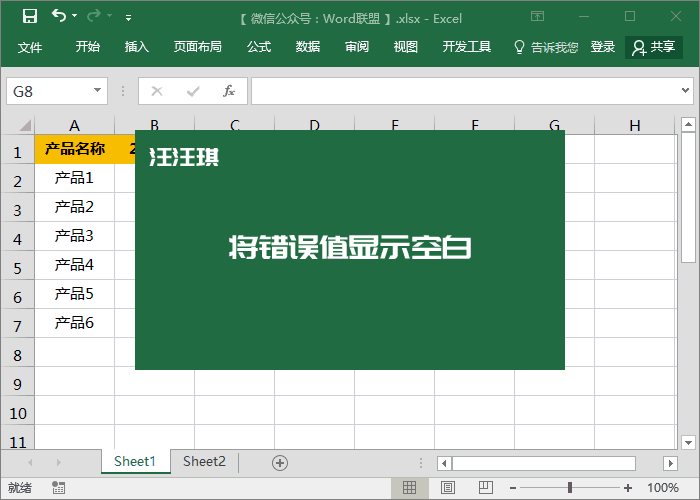Click the 就绪 status text
Image resolution: width=700 pixels, height=500 pixels.
[x=20, y=488]
